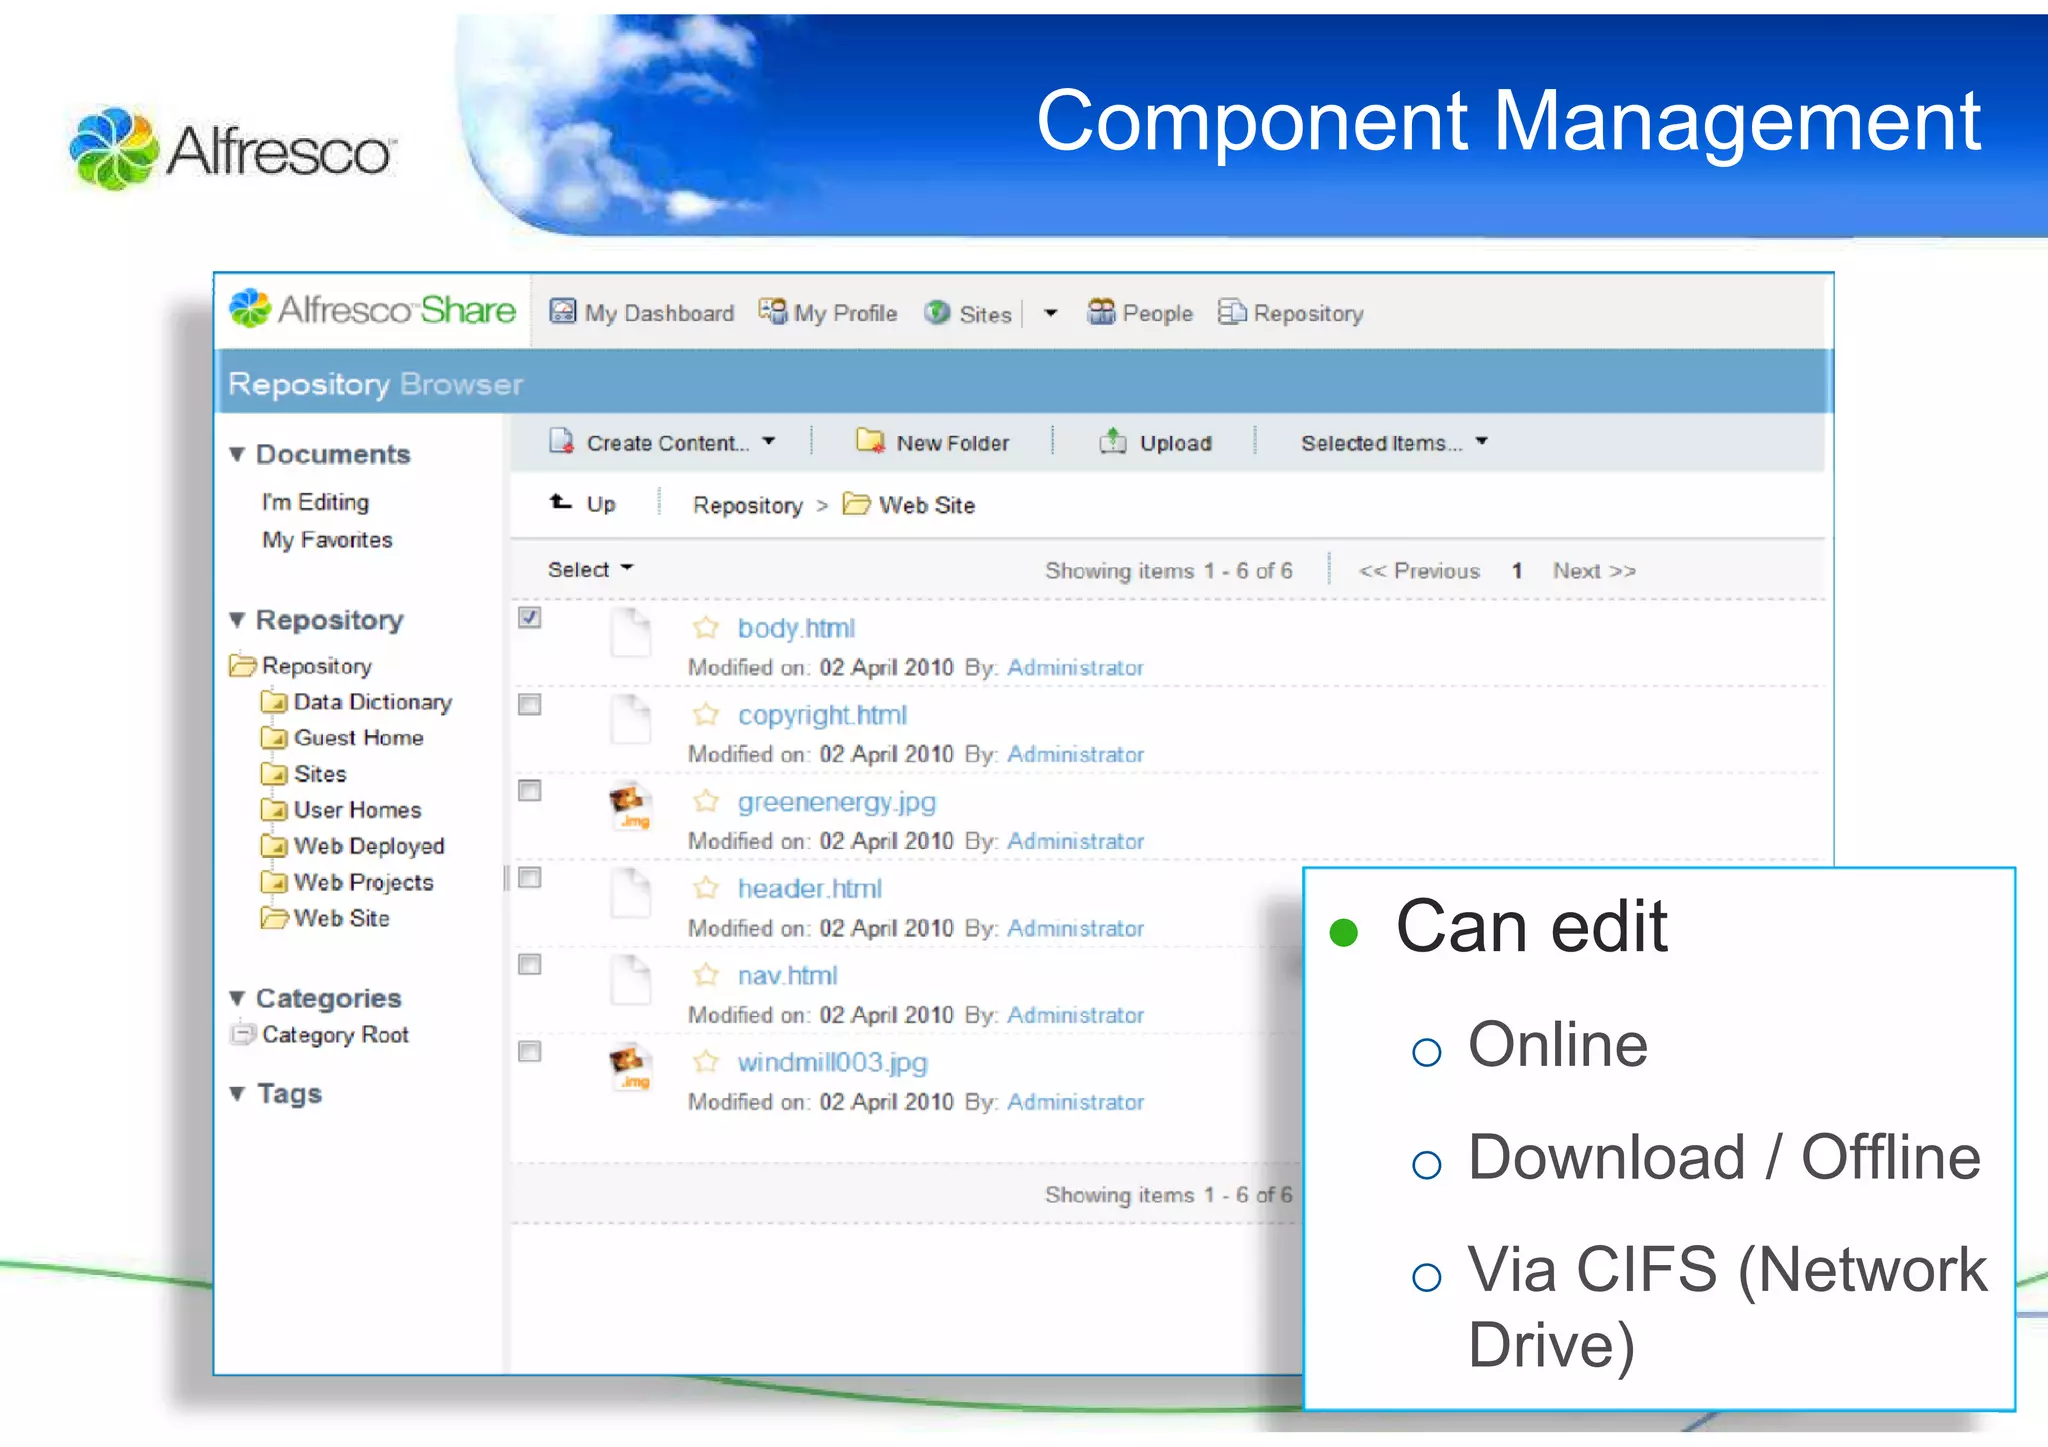Click the Web Projects folder icon
2048x1447 pixels.
274,881
